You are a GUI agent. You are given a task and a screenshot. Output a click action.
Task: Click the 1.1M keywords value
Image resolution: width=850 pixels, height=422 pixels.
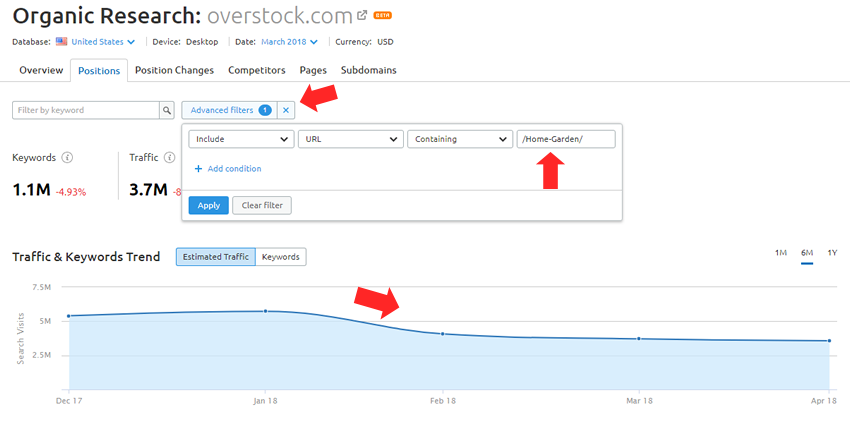pyautogui.click(x=31, y=190)
